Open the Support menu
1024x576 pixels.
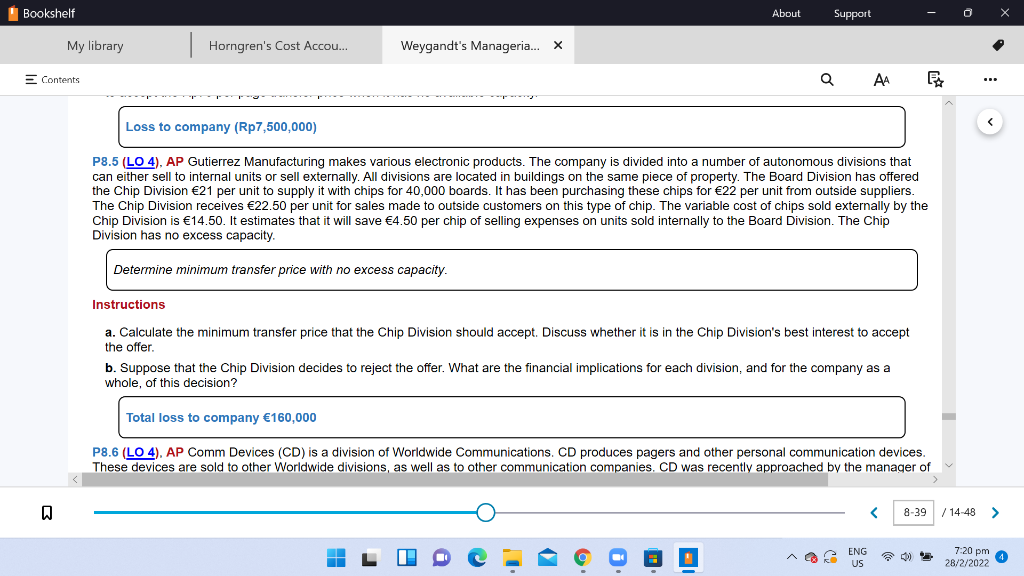click(x=852, y=13)
